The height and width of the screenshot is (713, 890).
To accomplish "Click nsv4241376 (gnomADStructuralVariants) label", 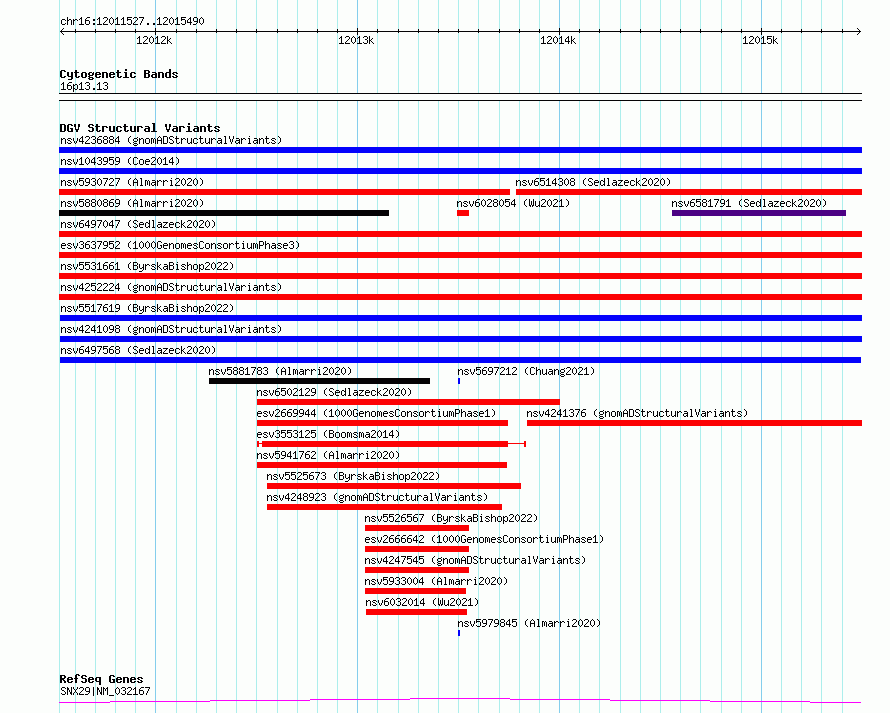I will 637,413.
